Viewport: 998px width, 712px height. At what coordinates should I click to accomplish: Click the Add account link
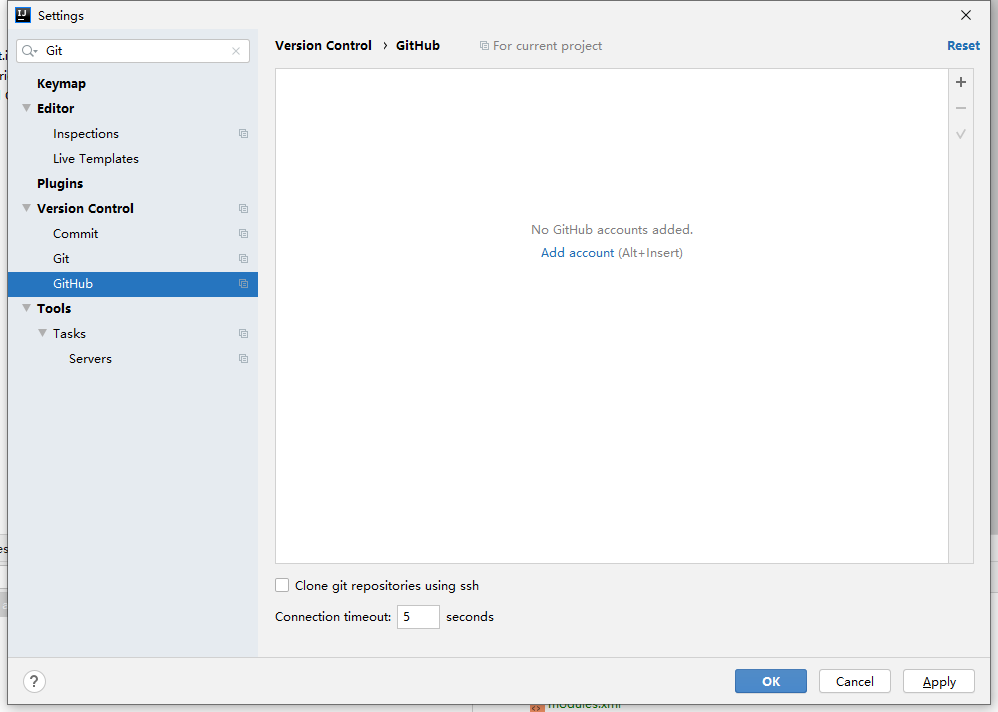pos(577,253)
